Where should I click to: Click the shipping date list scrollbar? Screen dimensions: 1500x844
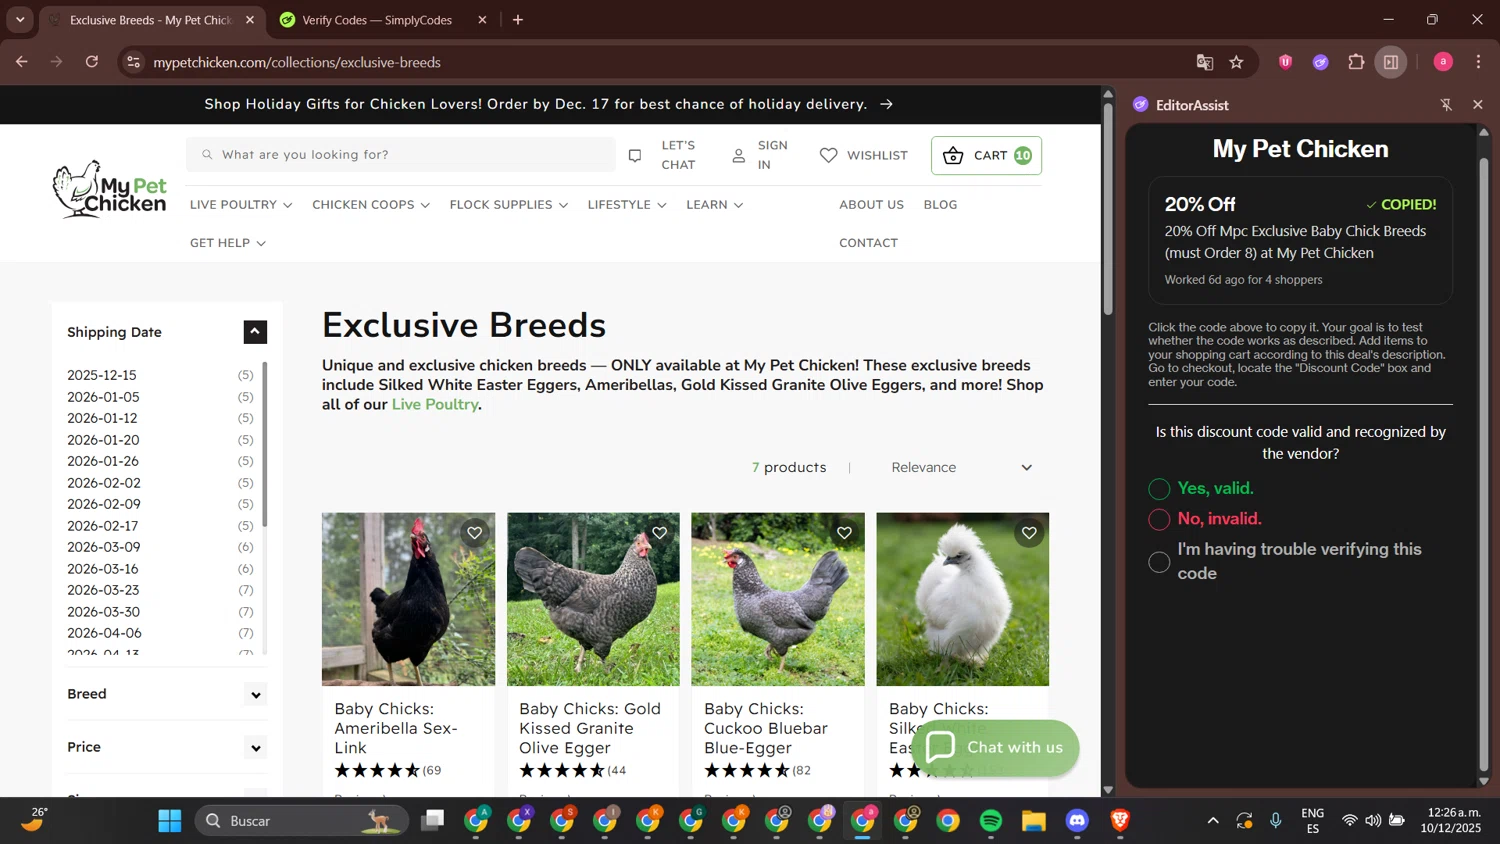(265, 445)
